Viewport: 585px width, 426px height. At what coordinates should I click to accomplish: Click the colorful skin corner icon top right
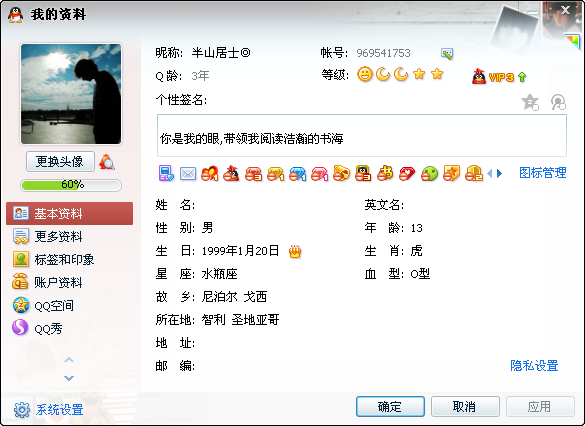coord(573,41)
